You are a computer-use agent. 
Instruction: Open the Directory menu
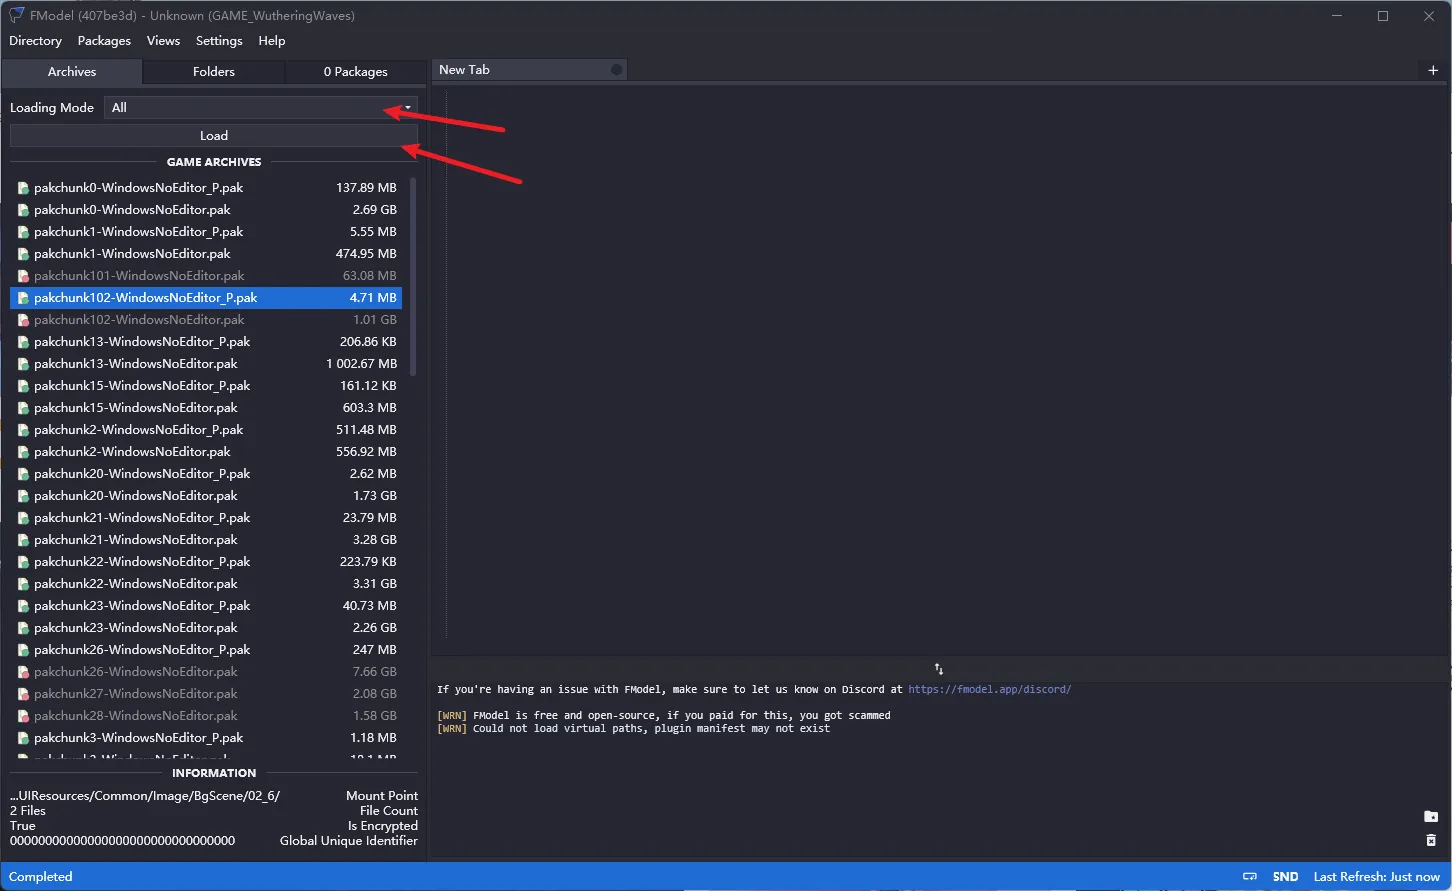click(x=35, y=41)
